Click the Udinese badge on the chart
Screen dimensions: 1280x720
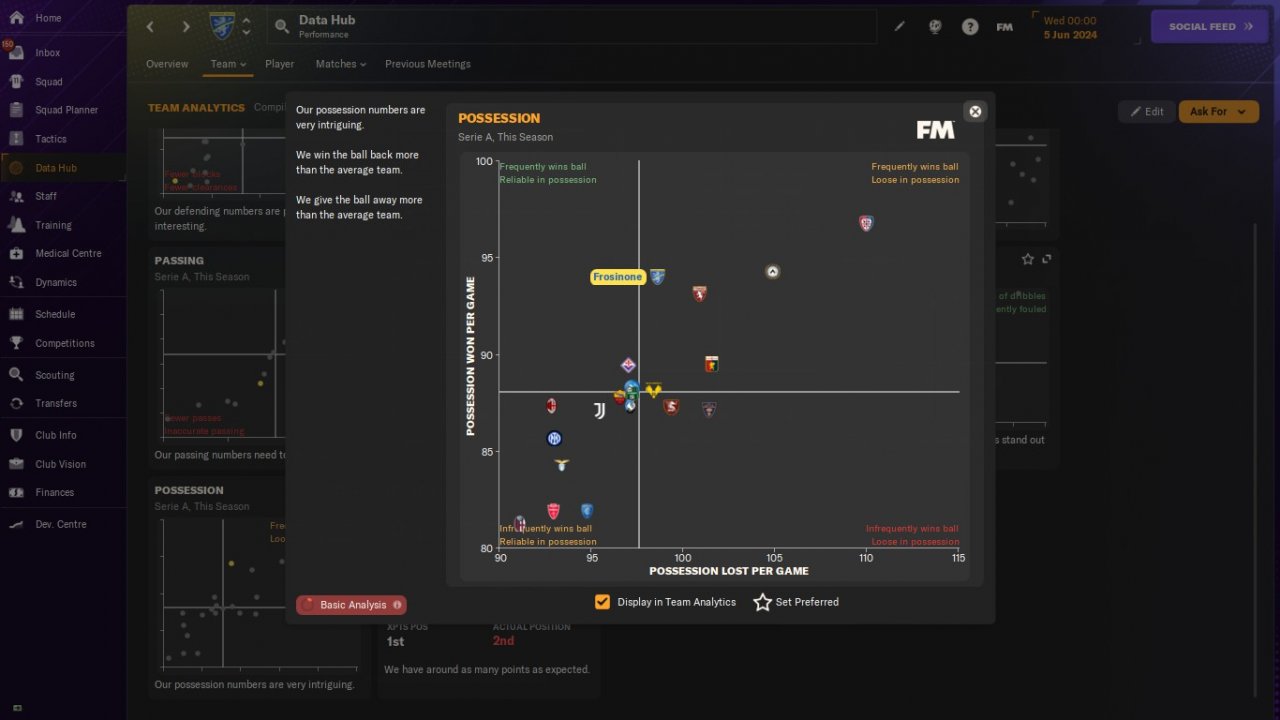tap(772, 271)
